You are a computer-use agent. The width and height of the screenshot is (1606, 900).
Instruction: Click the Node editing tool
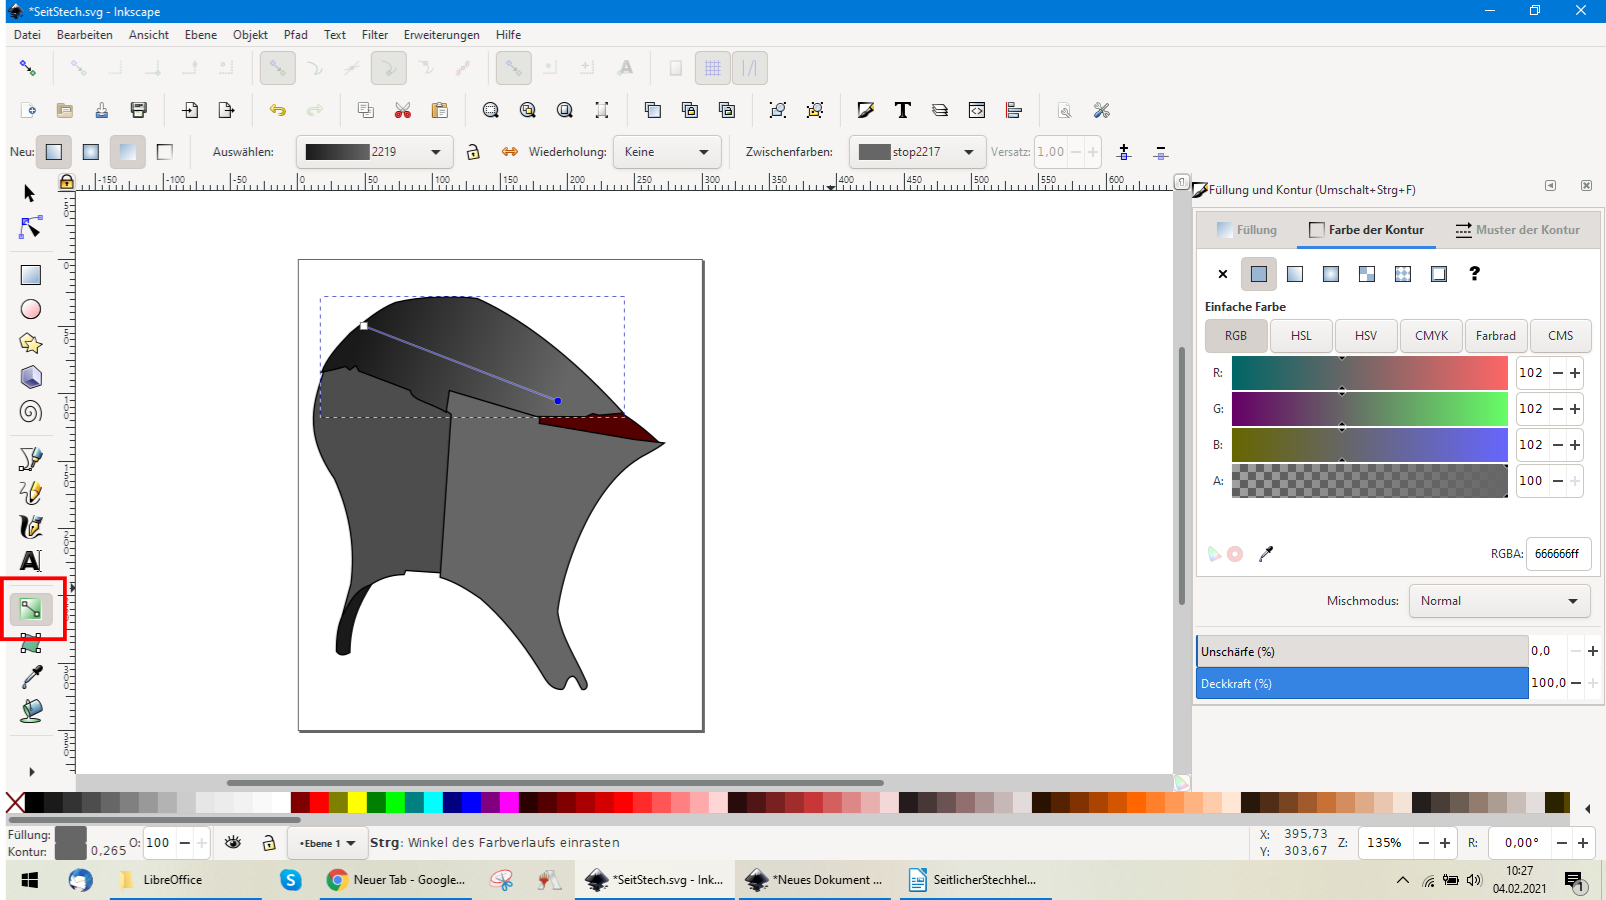tap(31, 228)
